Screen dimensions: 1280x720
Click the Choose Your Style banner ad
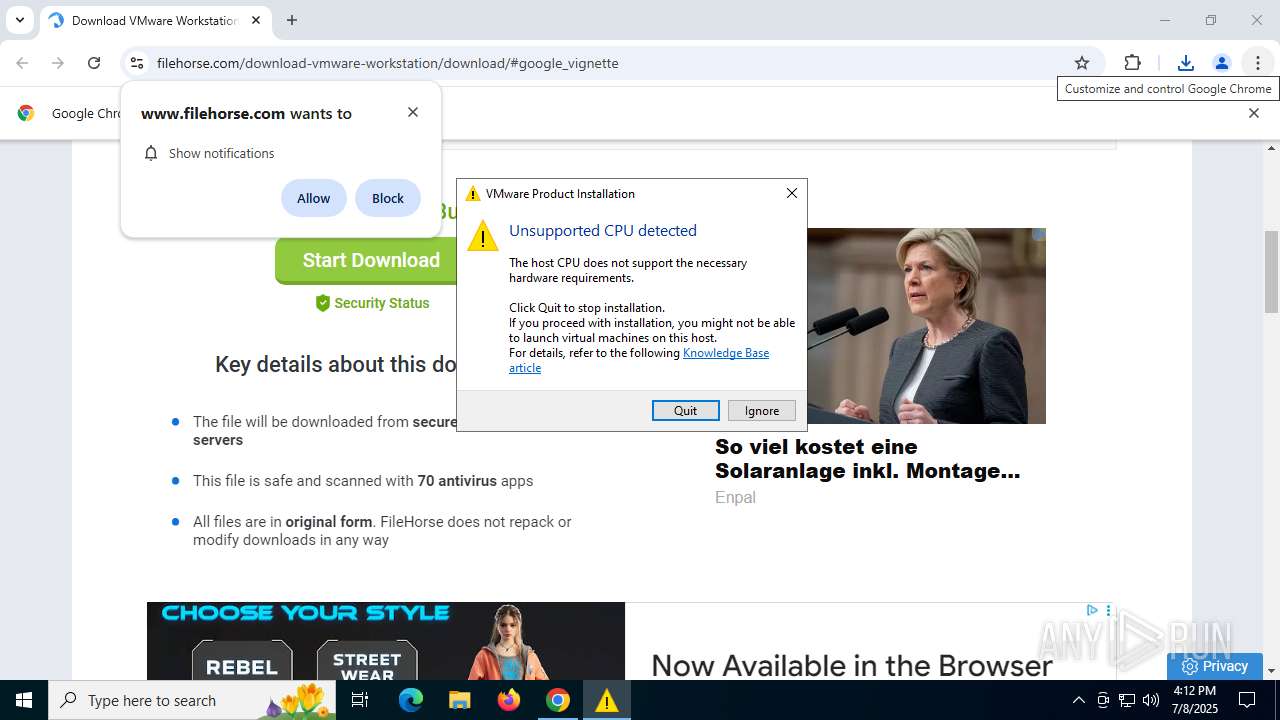coord(386,641)
